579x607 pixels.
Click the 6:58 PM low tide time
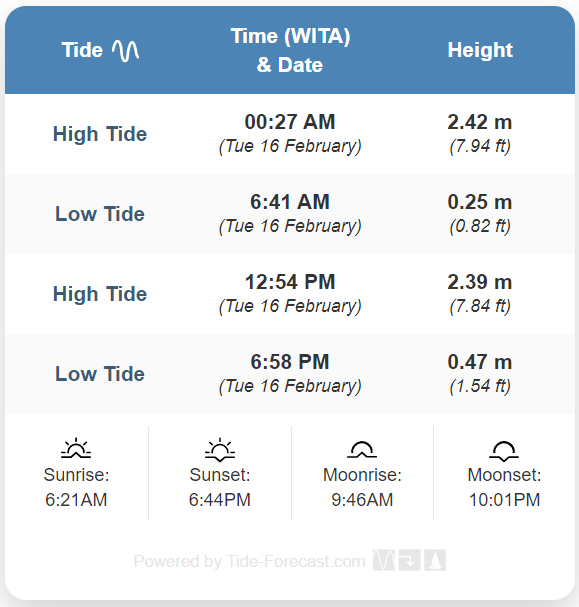point(290,362)
